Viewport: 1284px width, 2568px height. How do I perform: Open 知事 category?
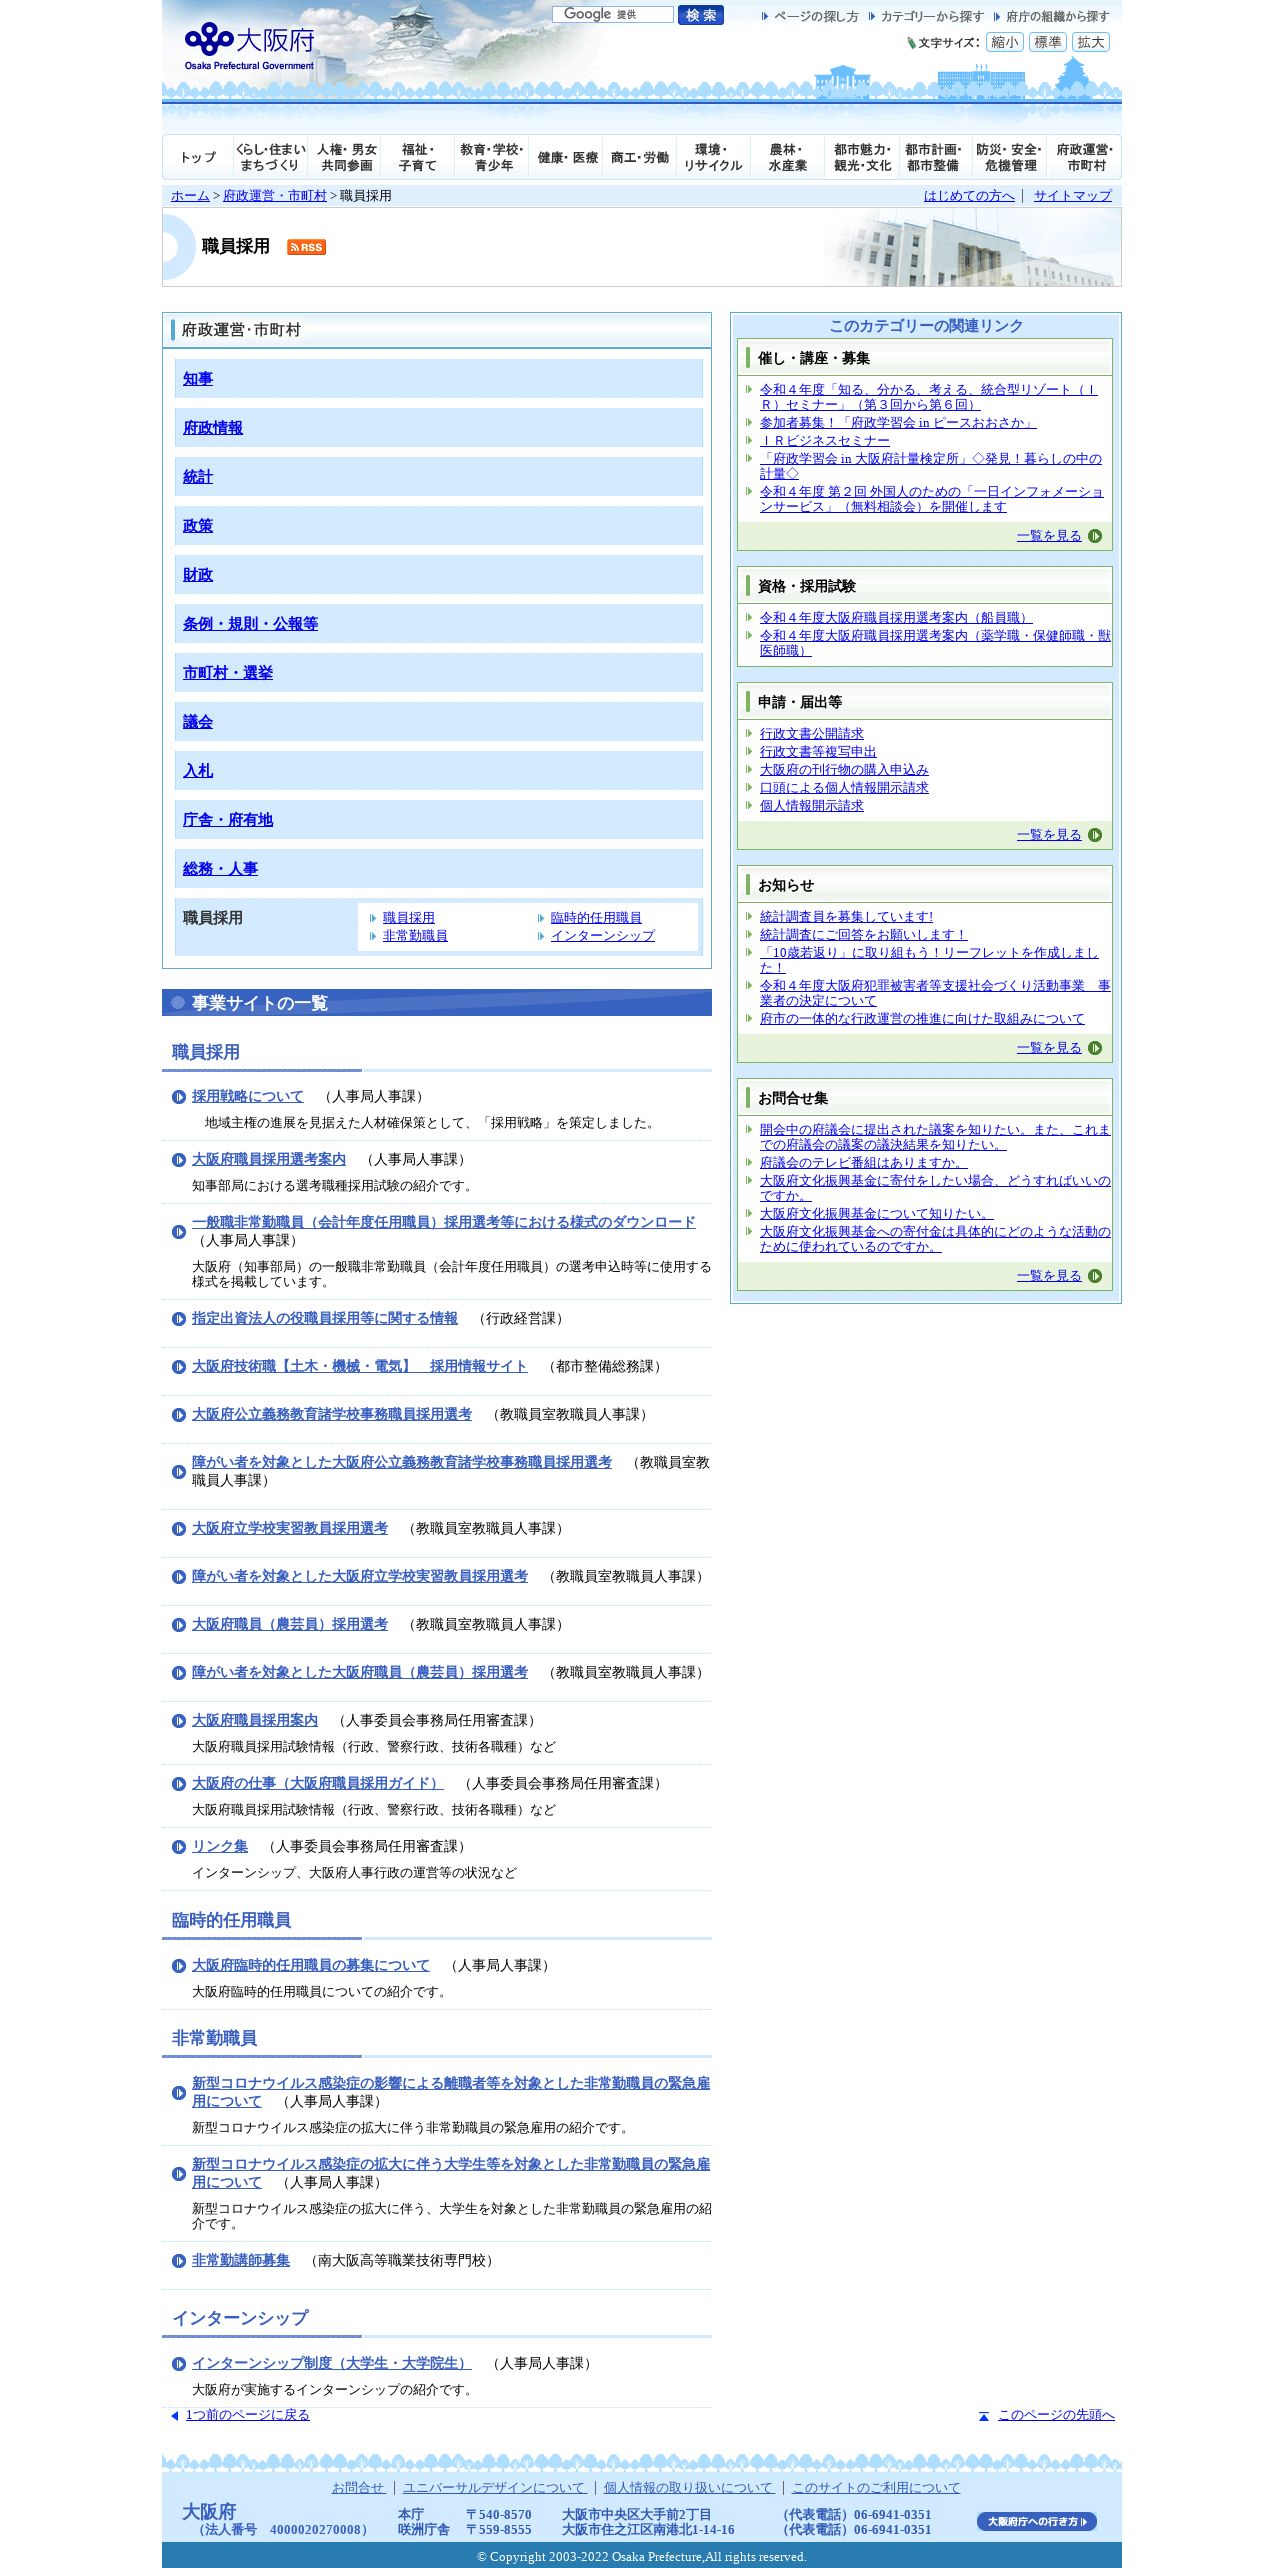[x=198, y=379]
